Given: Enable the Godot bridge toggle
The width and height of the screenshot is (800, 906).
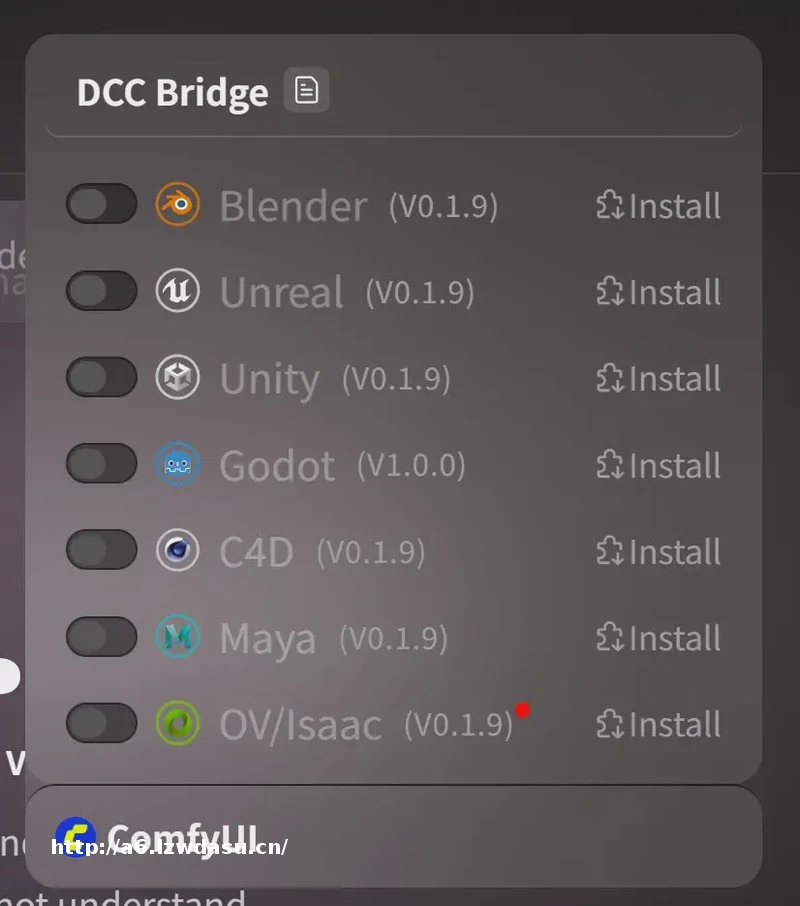Looking at the screenshot, I should click(100, 464).
